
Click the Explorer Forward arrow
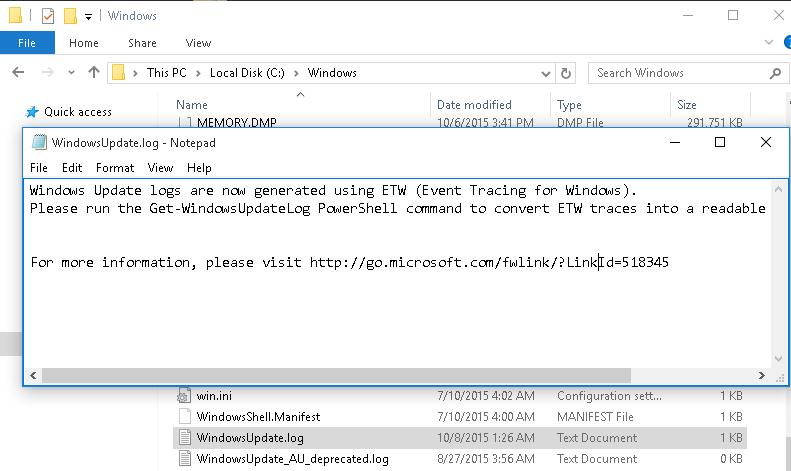[x=47, y=73]
